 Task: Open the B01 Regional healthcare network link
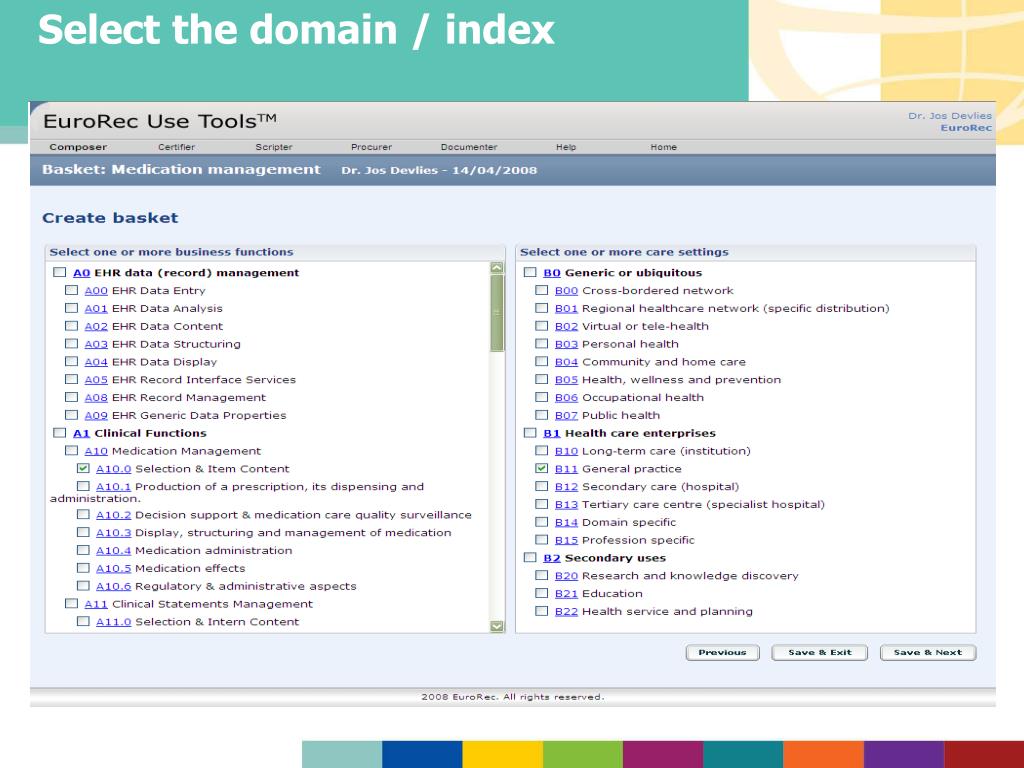pyautogui.click(x=566, y=308)
